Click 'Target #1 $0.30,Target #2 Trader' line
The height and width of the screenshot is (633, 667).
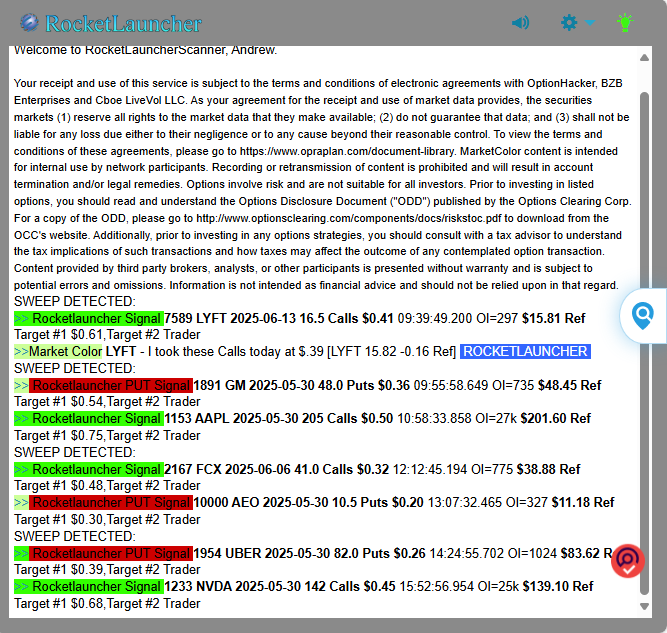107,520
